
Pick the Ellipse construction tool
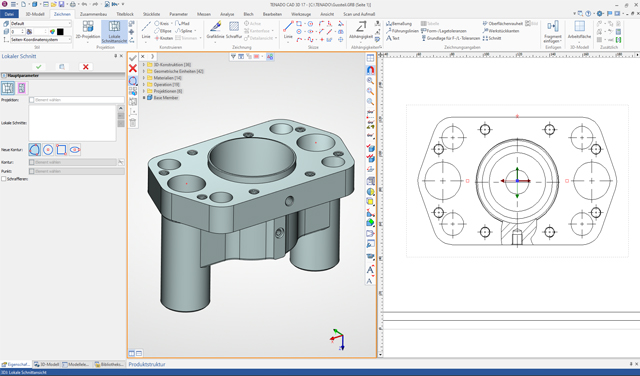pos(163,31)
